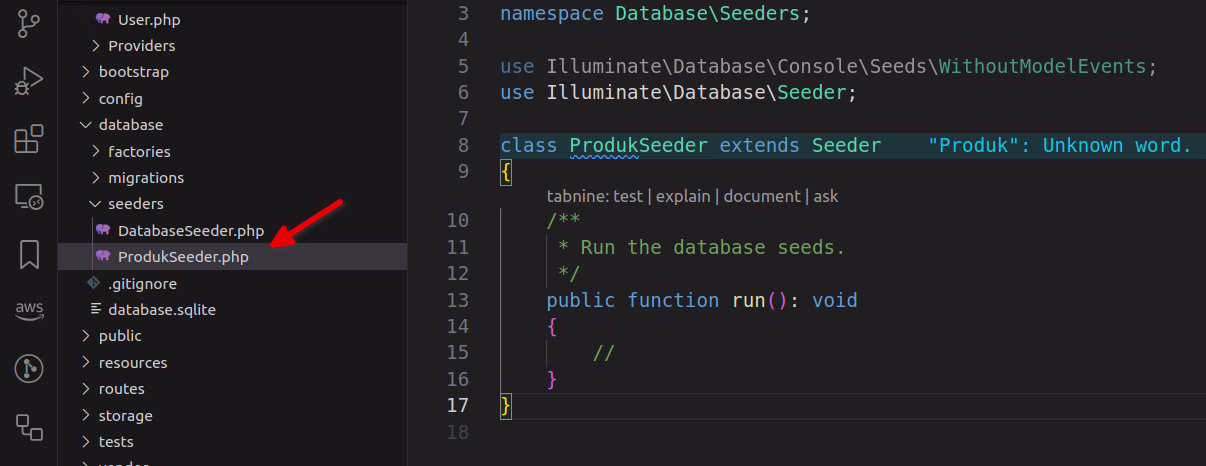Click tabnine 'document' code lens link
Image resolution: width=1206 pixels, height=466 pixels.
(x=762, y=197)
